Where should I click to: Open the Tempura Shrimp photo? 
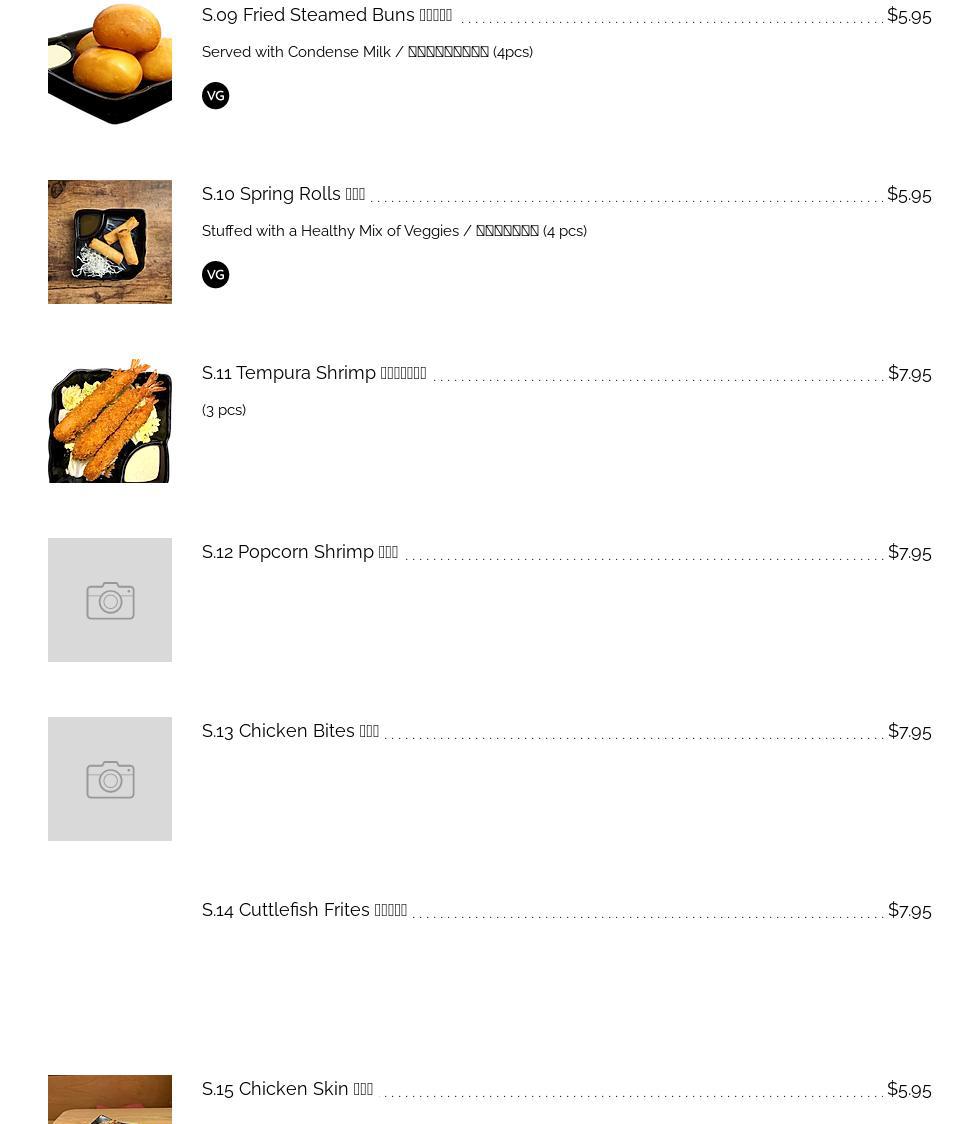click(x=110, y=421)
